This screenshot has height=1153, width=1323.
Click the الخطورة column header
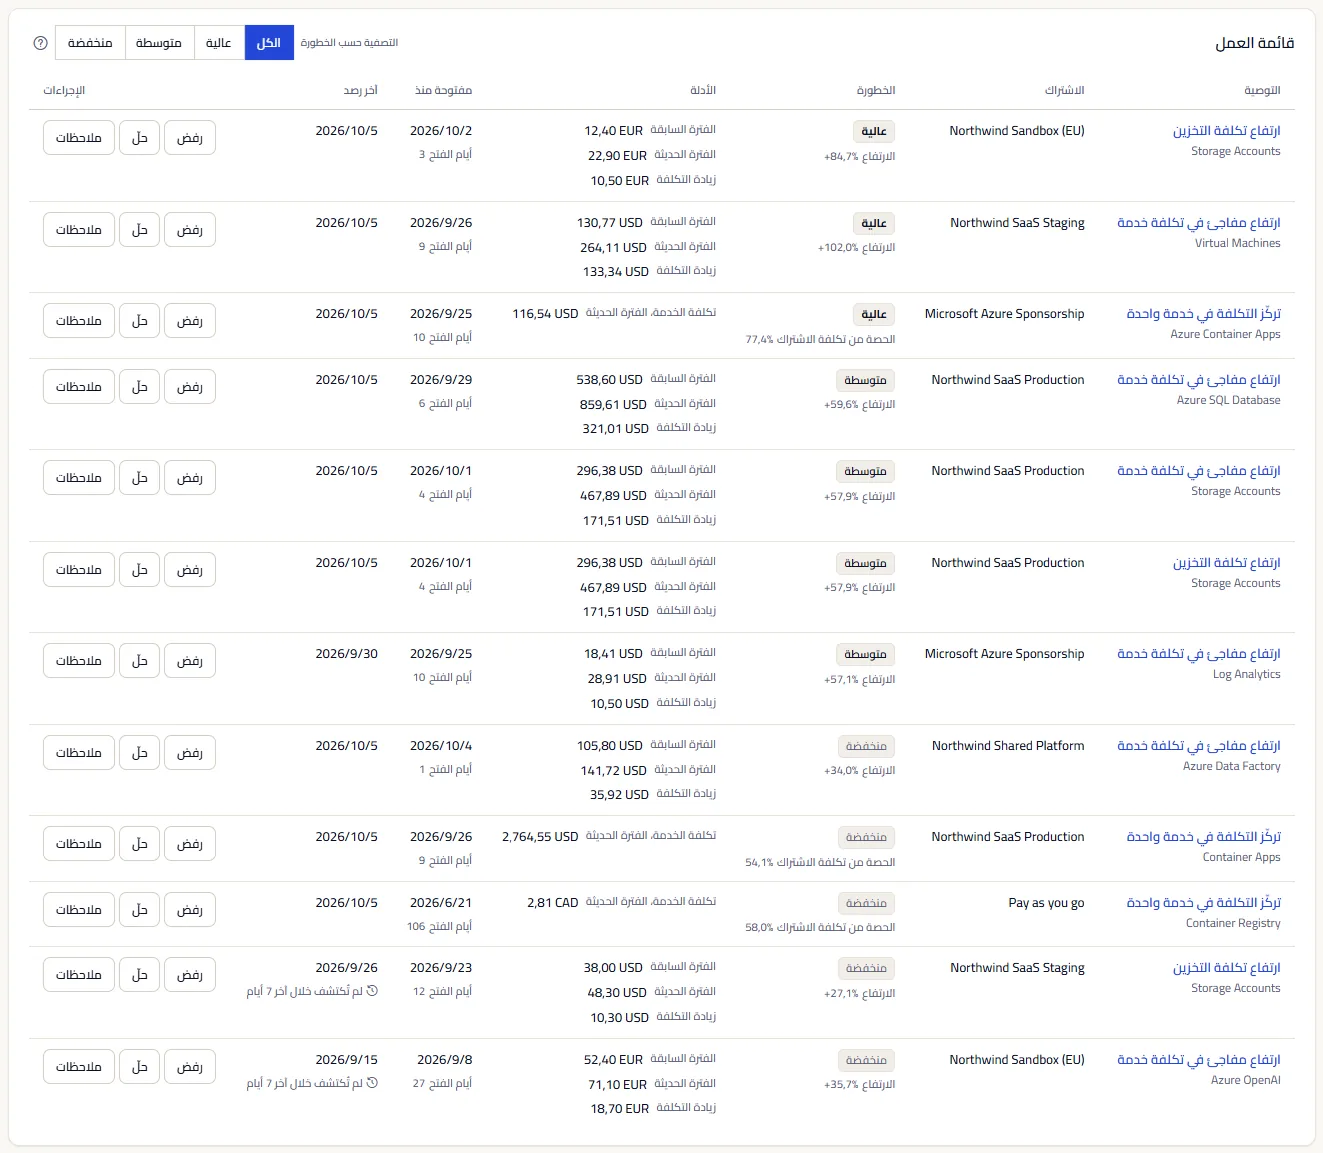876,91
